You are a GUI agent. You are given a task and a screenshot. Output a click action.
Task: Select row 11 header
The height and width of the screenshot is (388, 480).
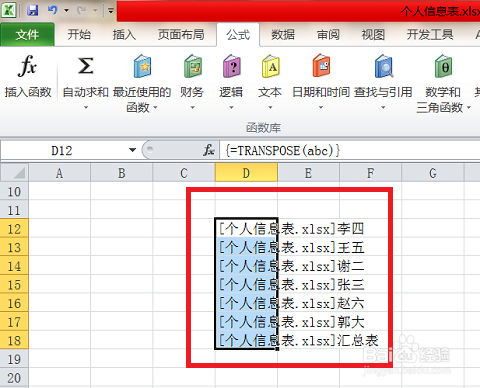coord(14,210)
